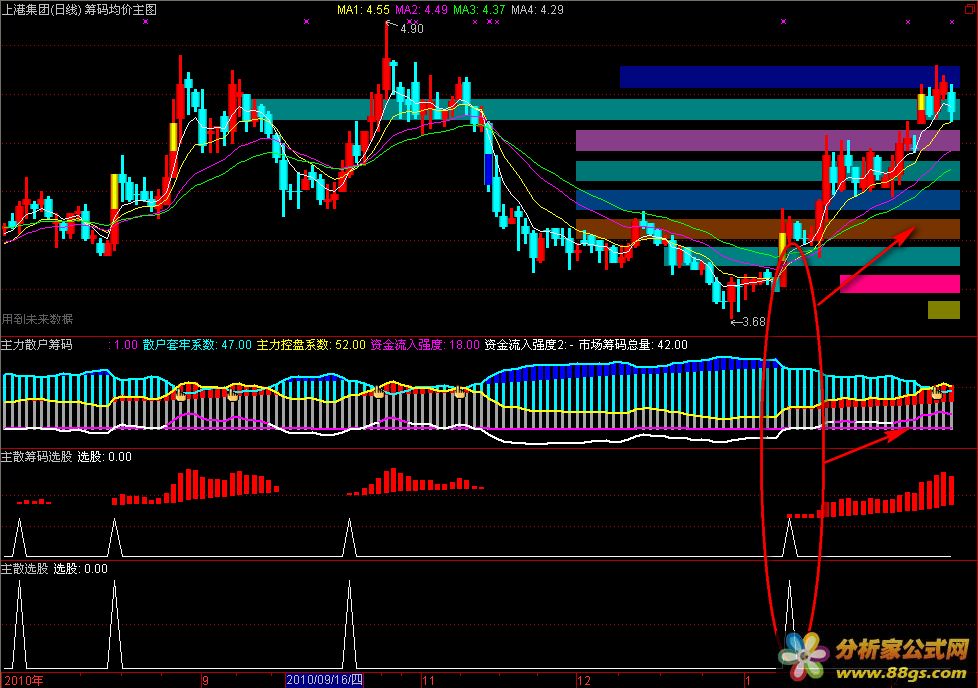
Task: Click month 11 on the time axis
Action: tap(428, 681)
